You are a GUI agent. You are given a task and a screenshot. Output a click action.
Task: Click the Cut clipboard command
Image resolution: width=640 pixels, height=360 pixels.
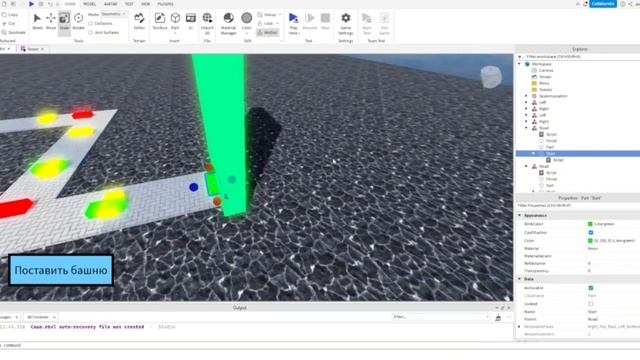coord(8,24)
